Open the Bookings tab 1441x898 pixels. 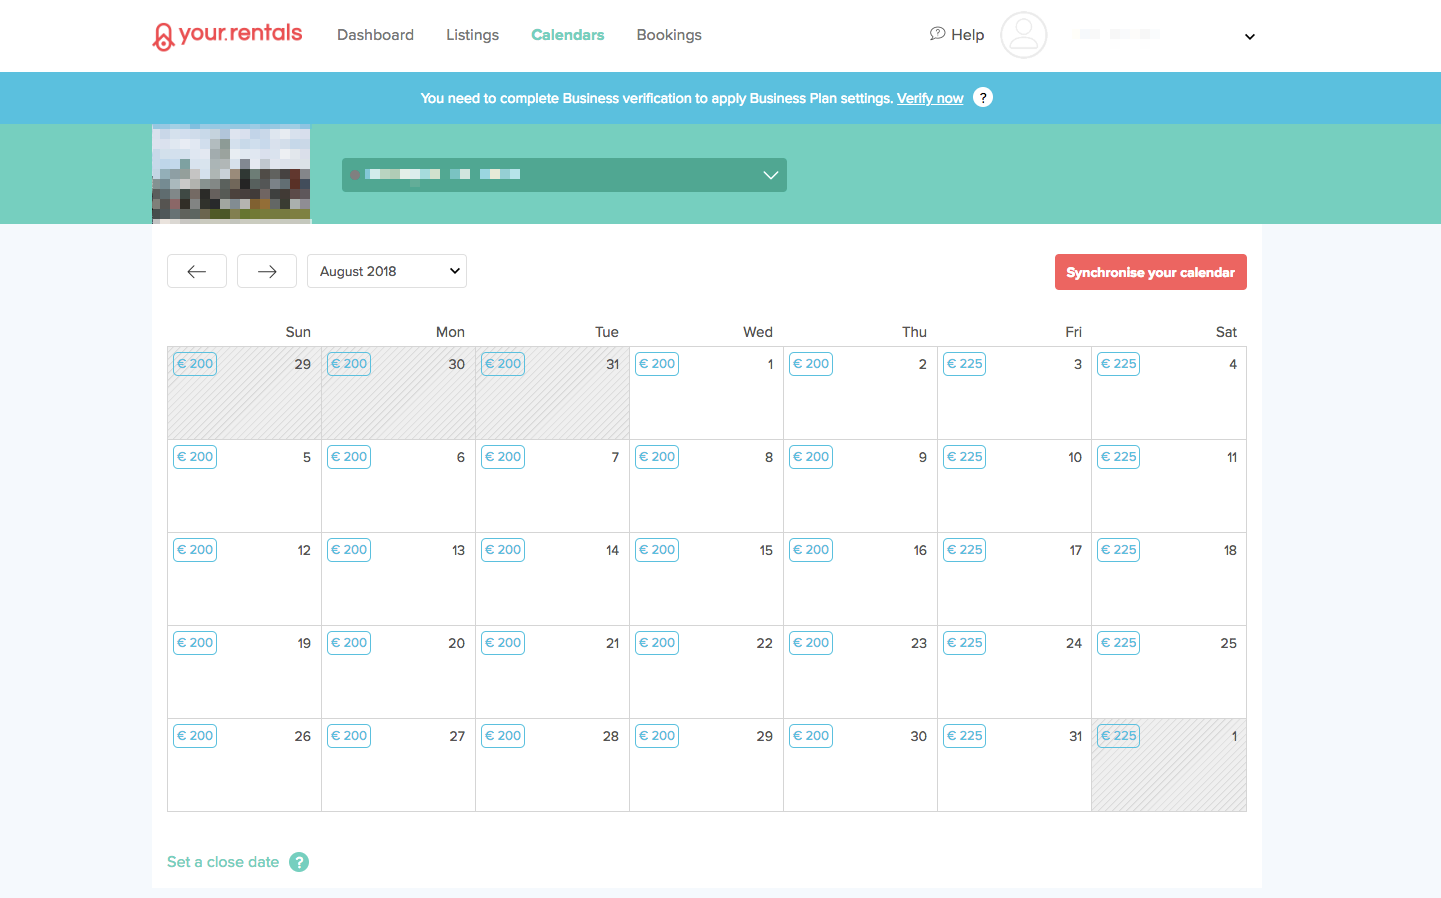point(669,35)
